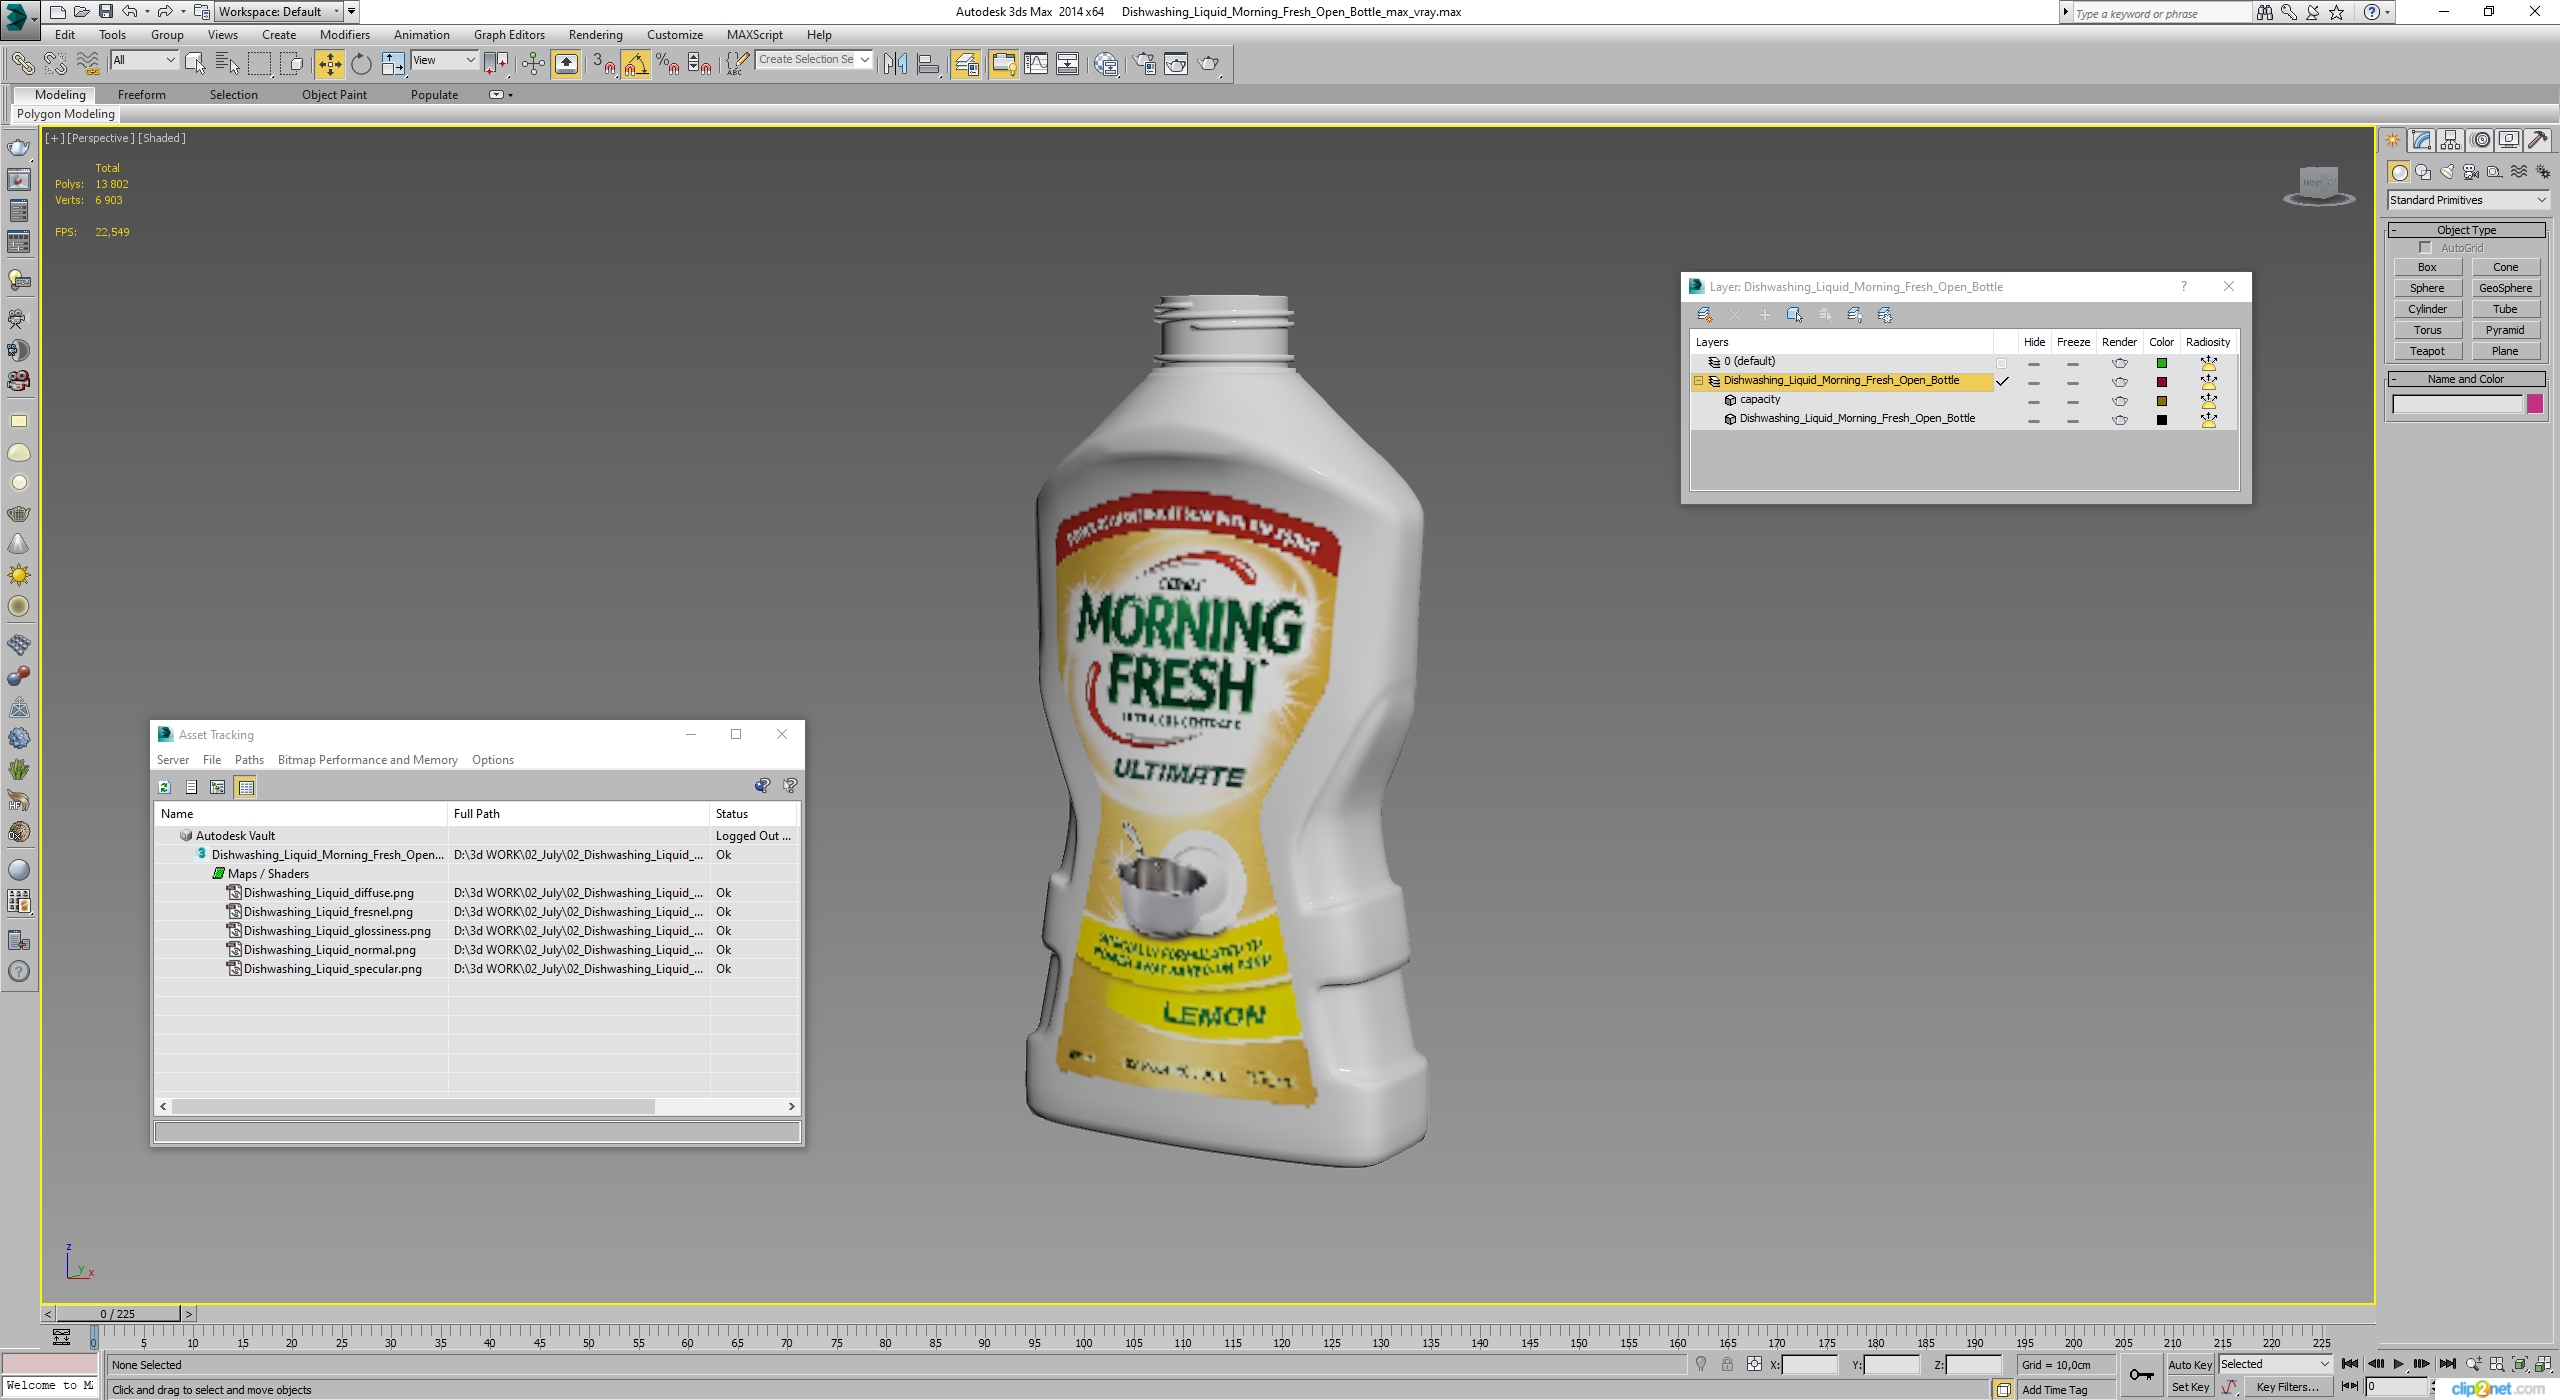The height and width of the screenshot is (1400, 2560).
Task: Click the Teapot primitive button
Action: [x=2427, y=351]
